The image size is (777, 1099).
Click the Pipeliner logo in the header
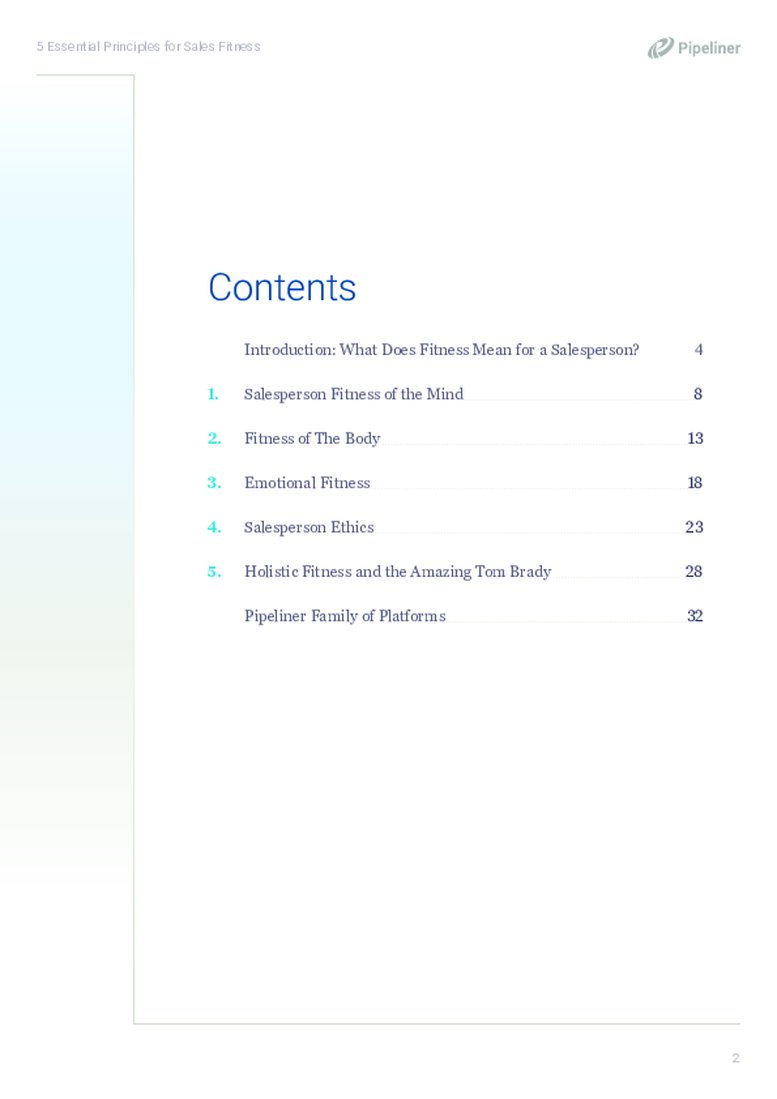pos(694,47)
